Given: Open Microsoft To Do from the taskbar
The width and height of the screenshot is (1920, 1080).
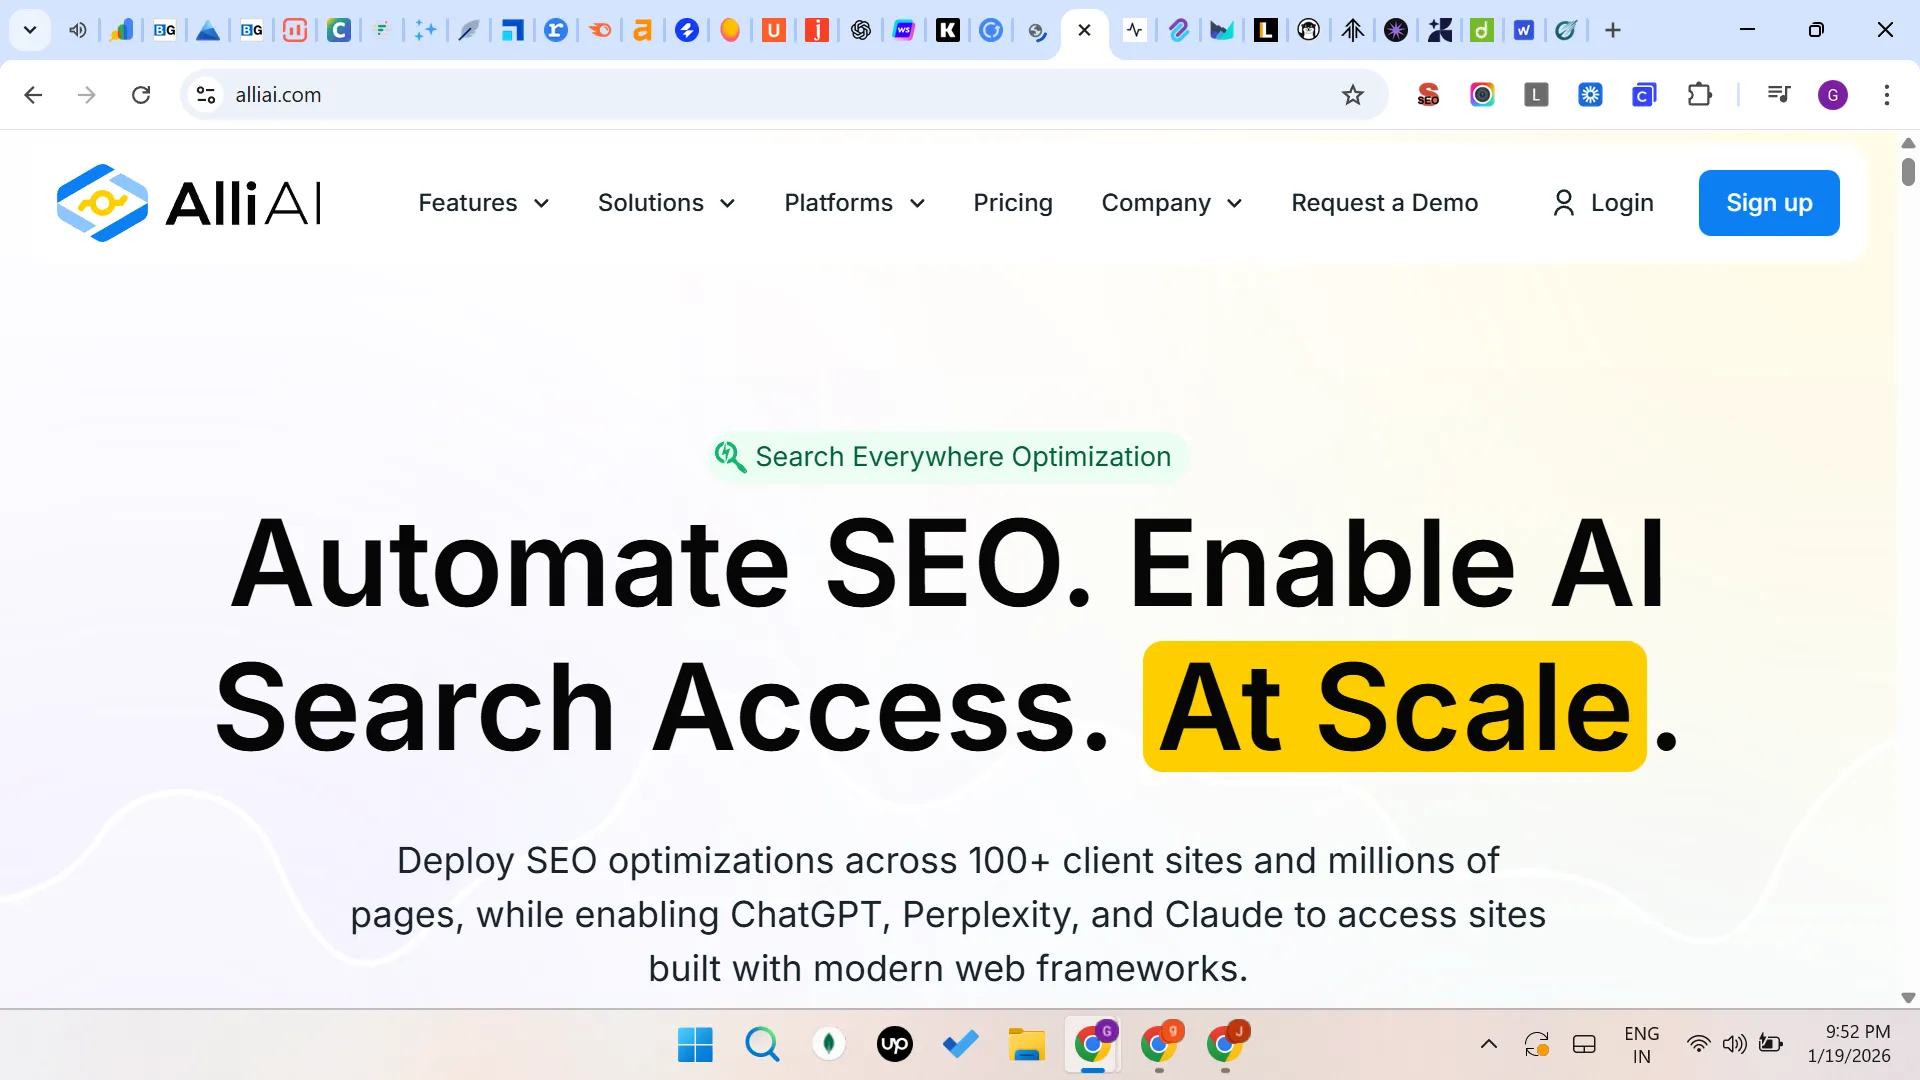Looking at the screenshot, I should tap(960, 1044).
